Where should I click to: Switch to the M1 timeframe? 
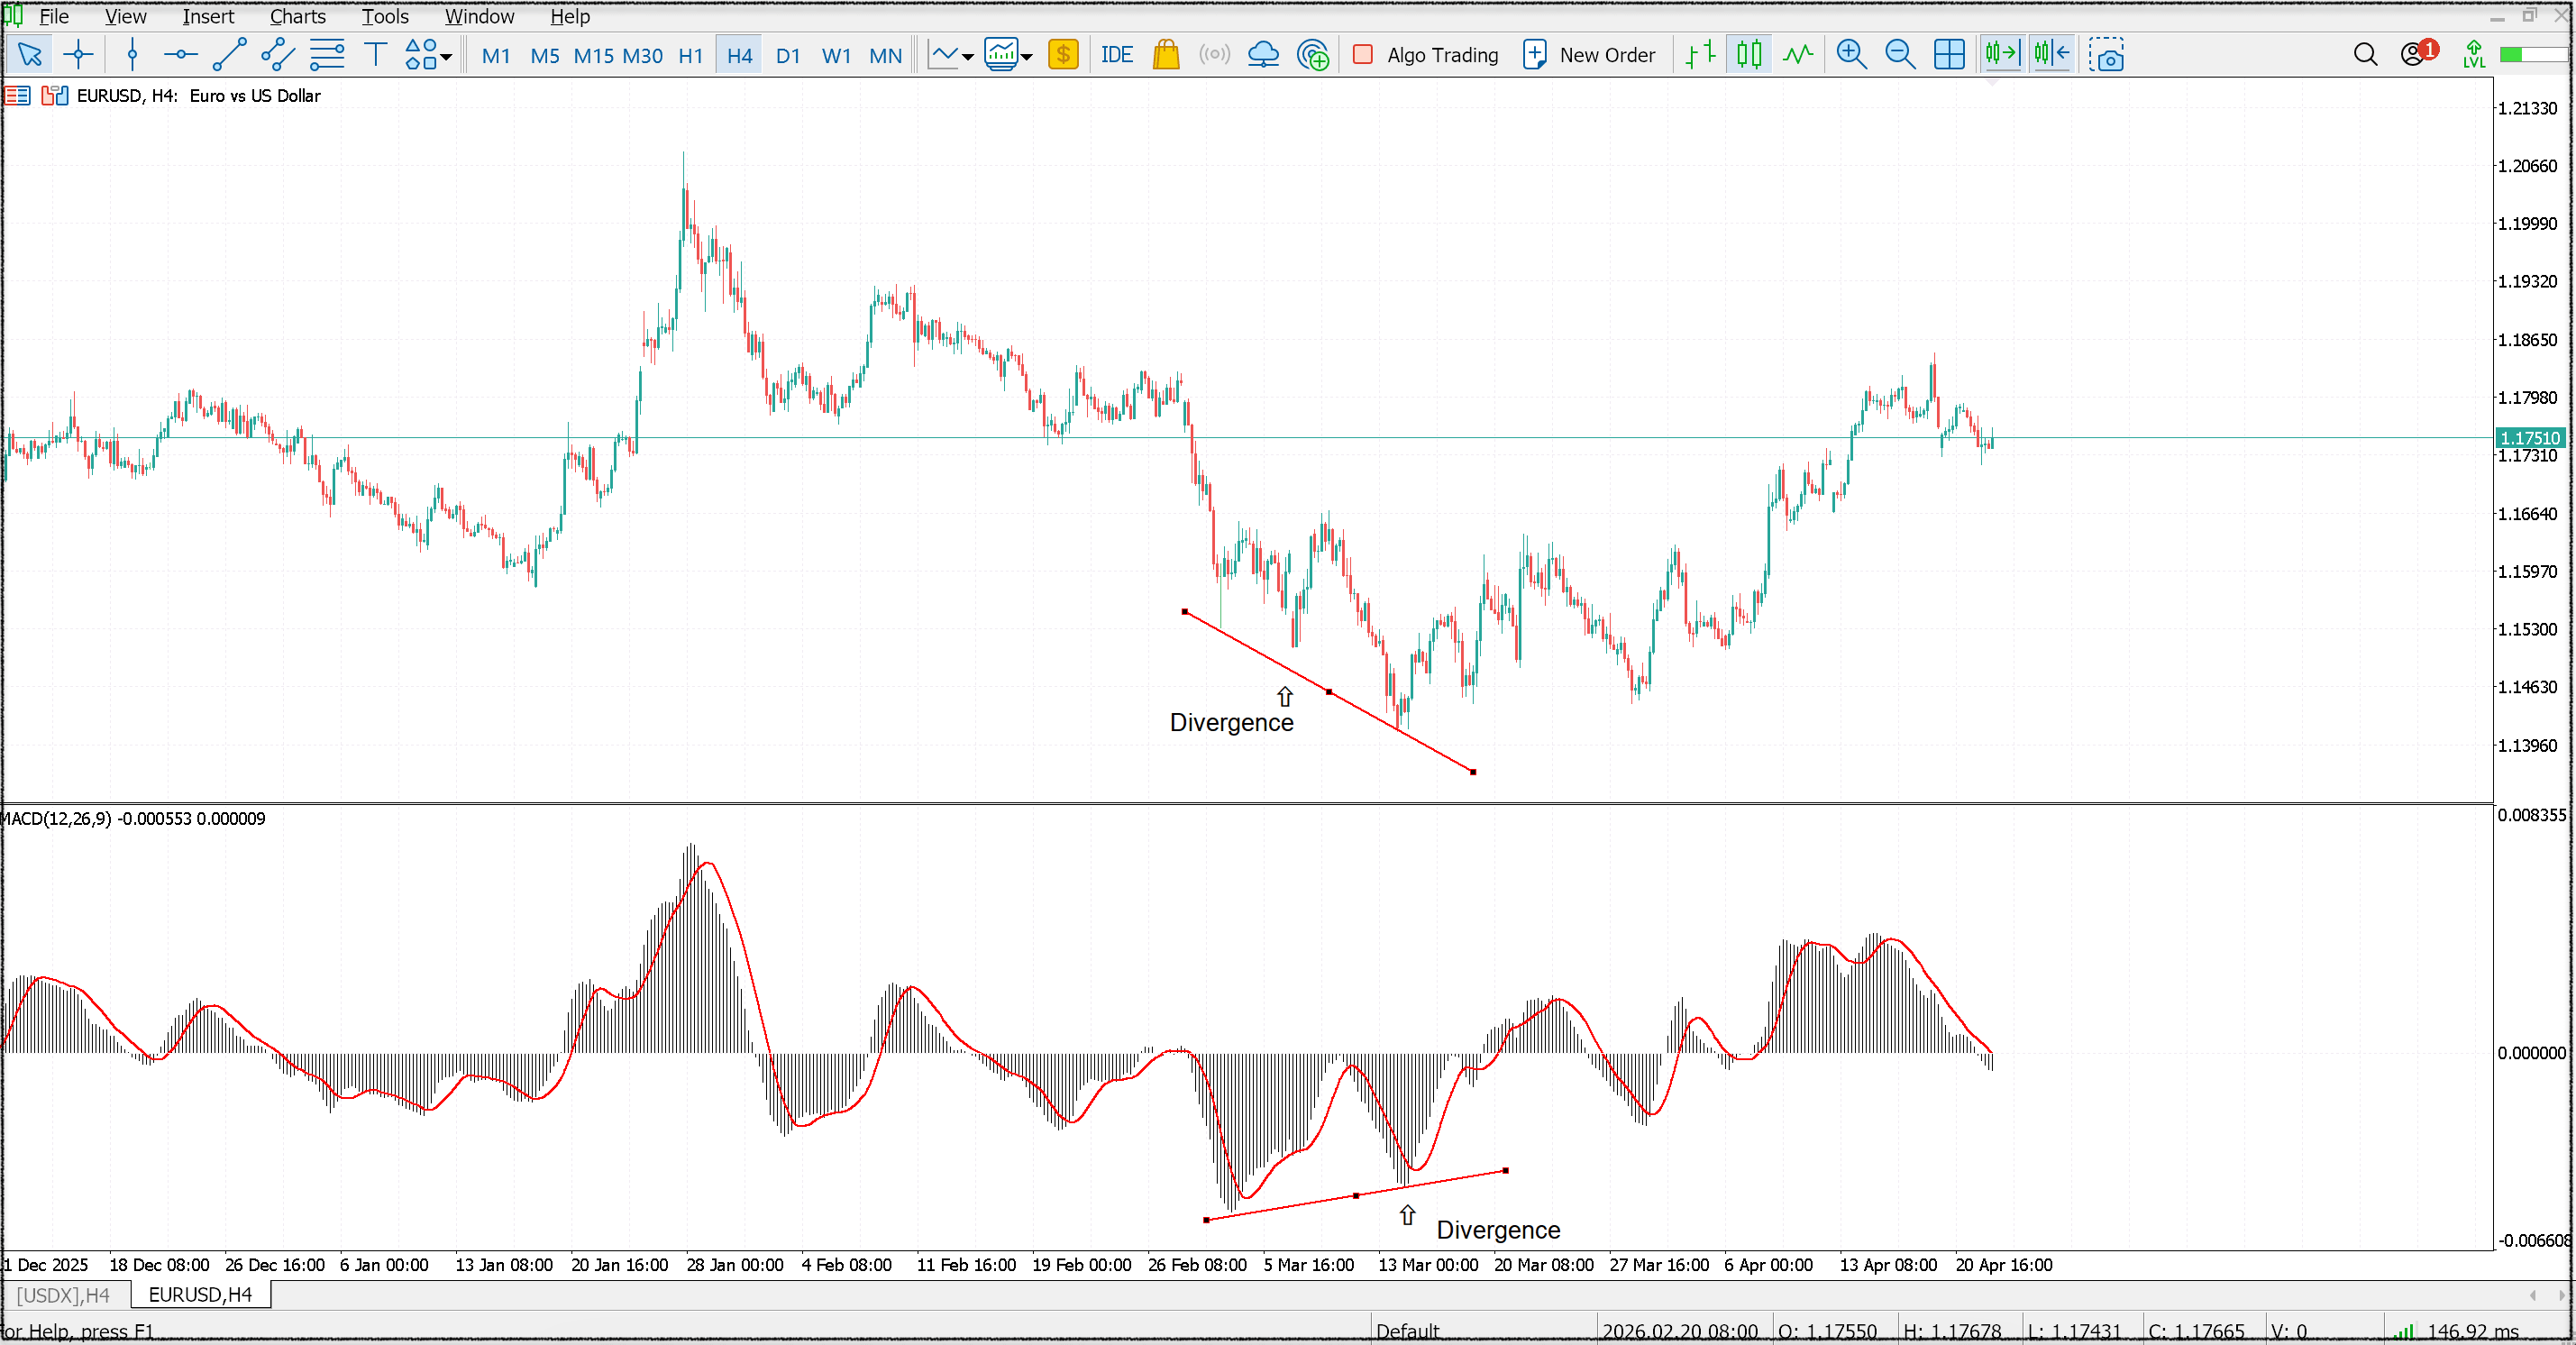[496, 56]
